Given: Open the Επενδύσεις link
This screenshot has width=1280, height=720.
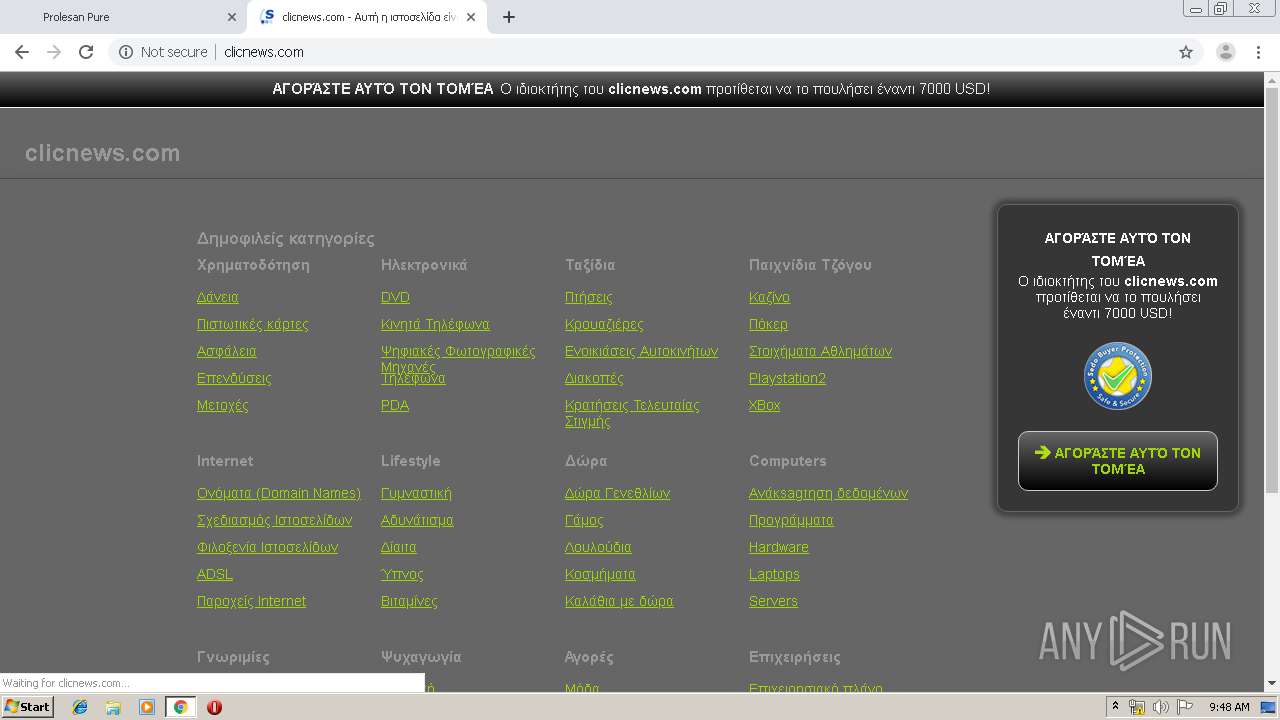Looking at the screenshot, I should coord(234,378).
